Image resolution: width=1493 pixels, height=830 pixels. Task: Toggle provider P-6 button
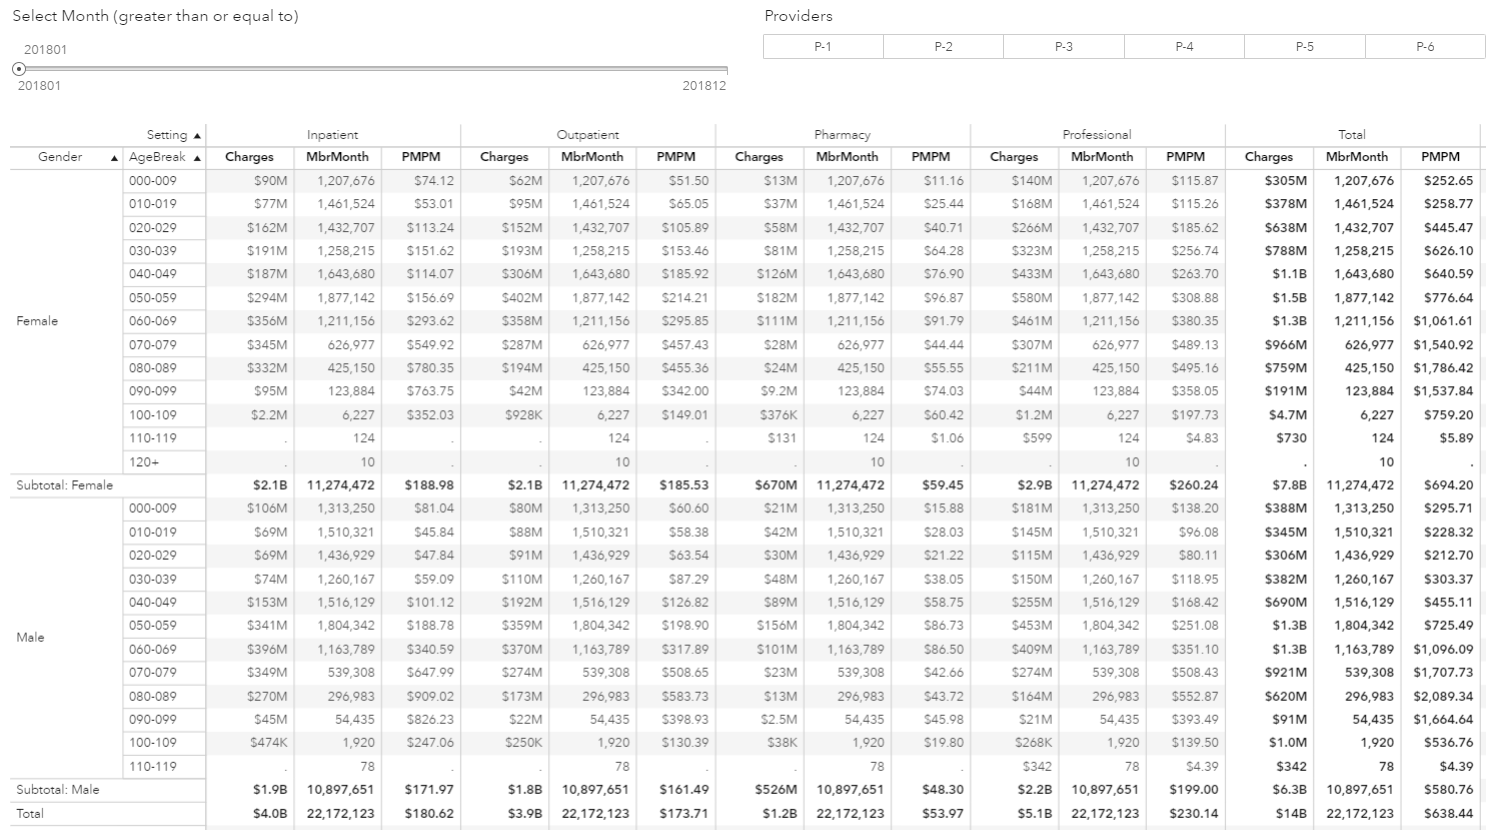tap(1425, 47)
